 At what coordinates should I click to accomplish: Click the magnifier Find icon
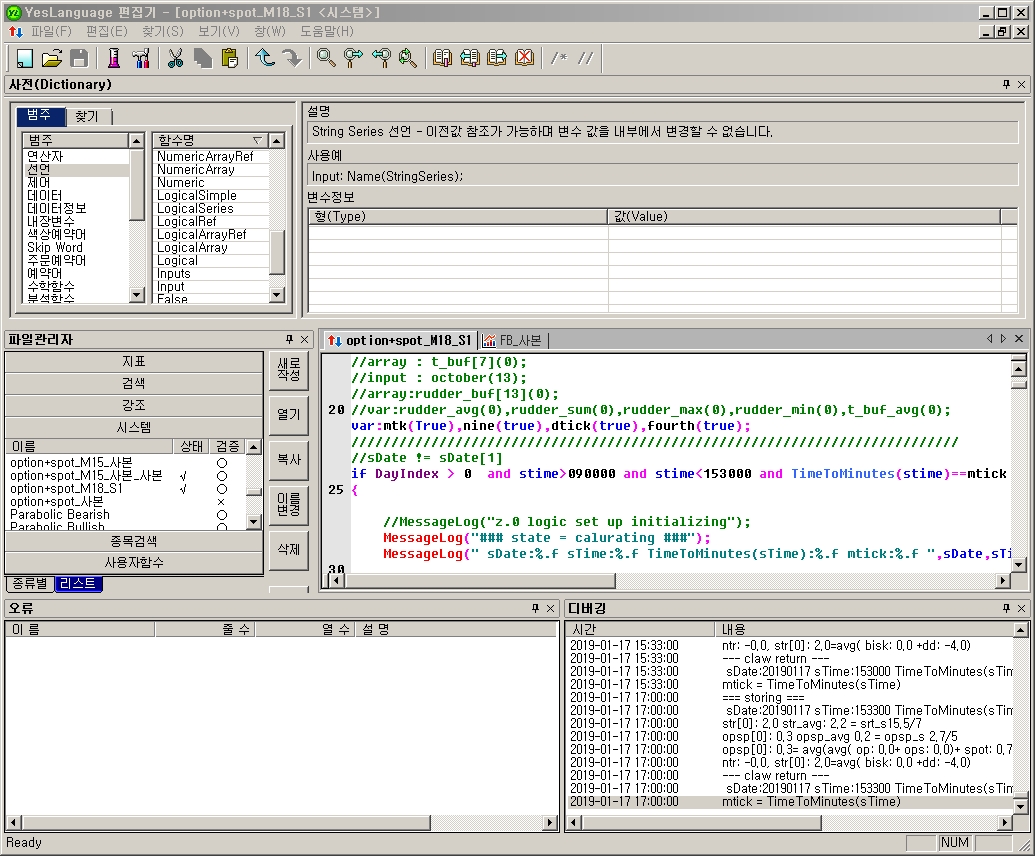point(326,58)
